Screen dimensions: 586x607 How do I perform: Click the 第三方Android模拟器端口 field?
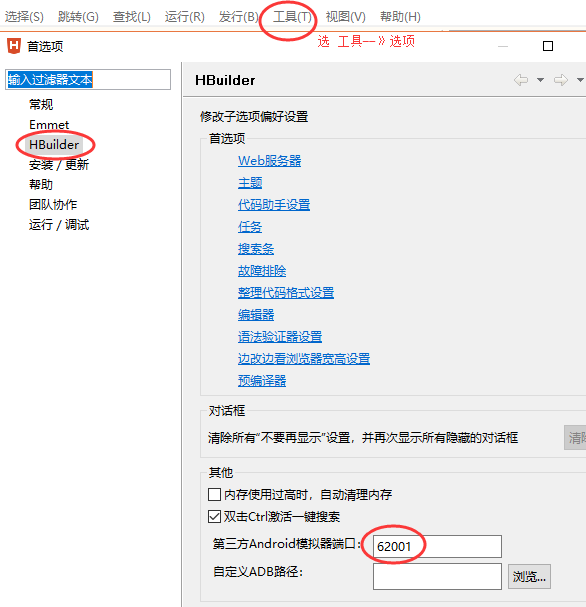click(x=437, y=546)
